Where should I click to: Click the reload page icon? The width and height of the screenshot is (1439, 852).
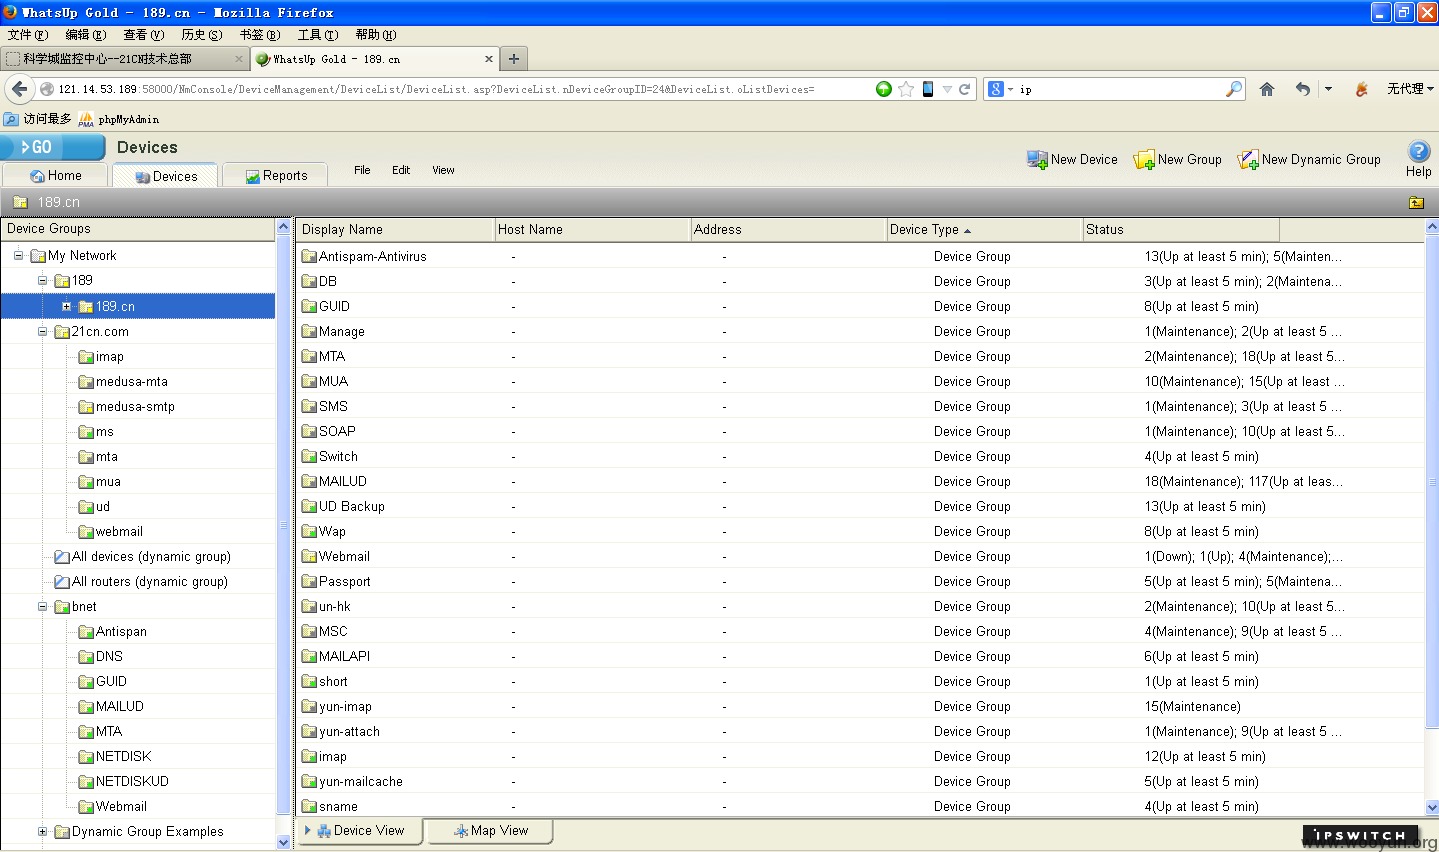click(965, 89)
